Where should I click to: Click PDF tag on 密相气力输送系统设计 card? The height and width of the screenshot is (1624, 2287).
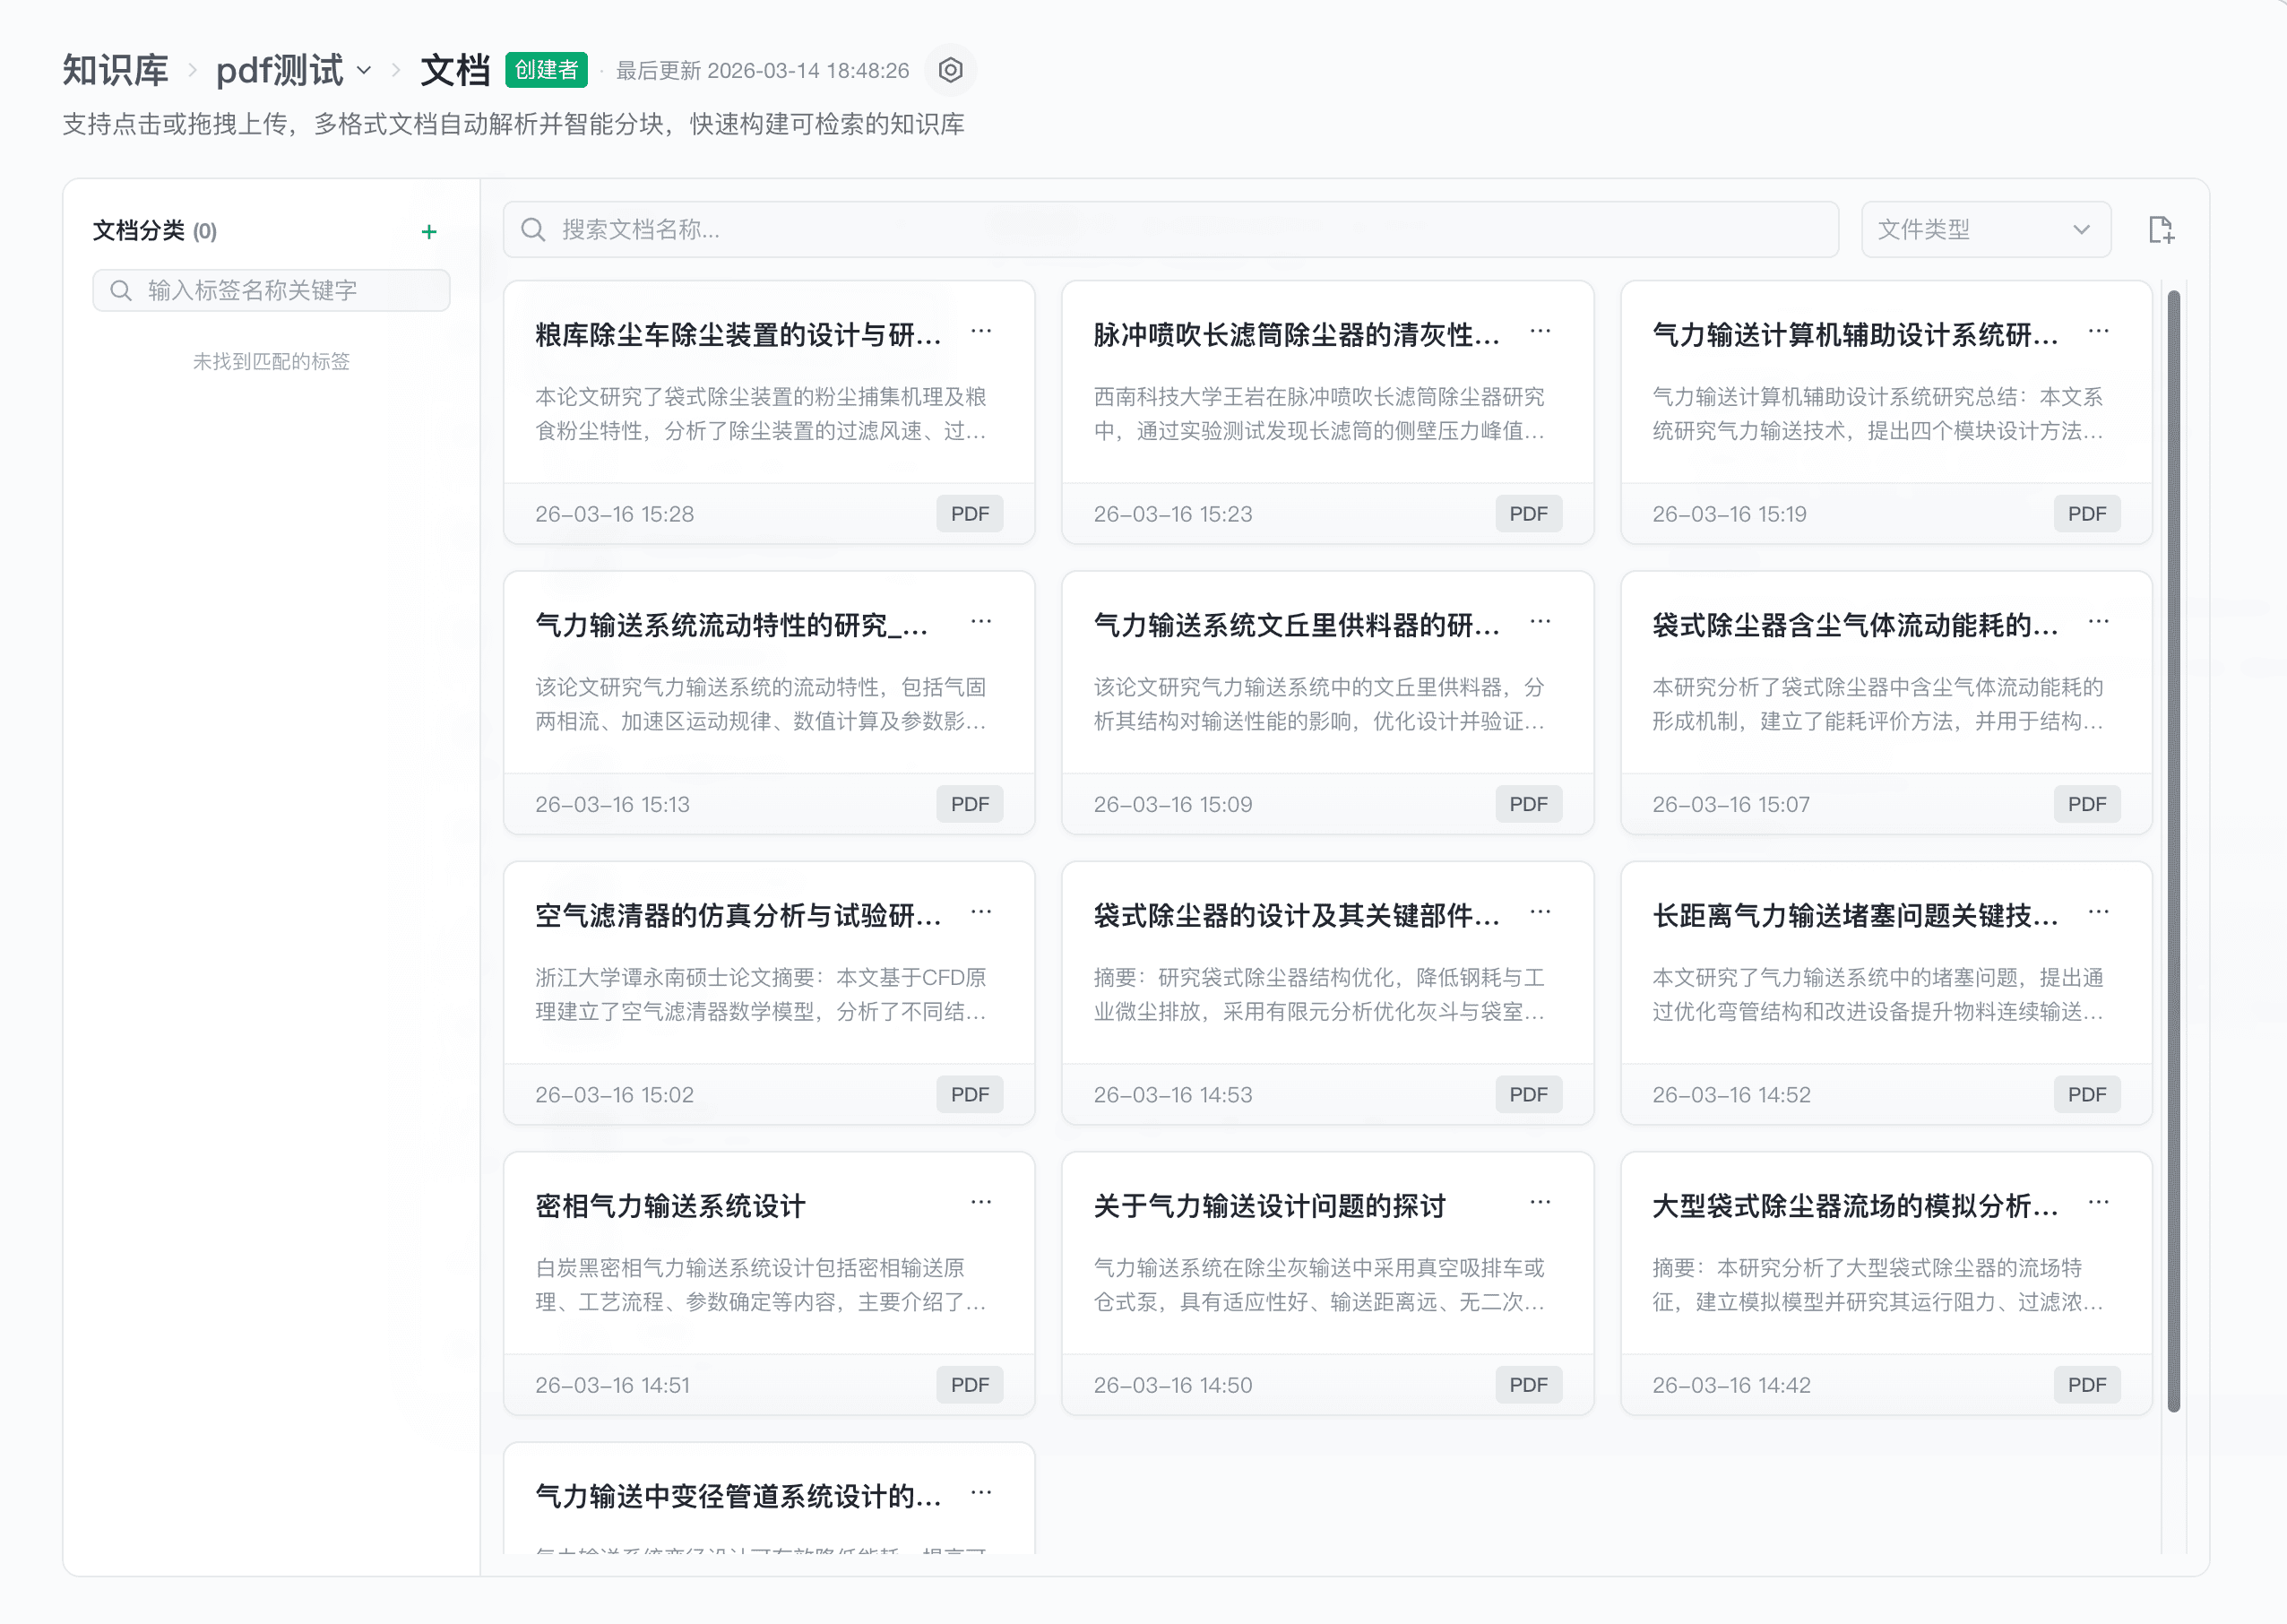point(969,1385)
